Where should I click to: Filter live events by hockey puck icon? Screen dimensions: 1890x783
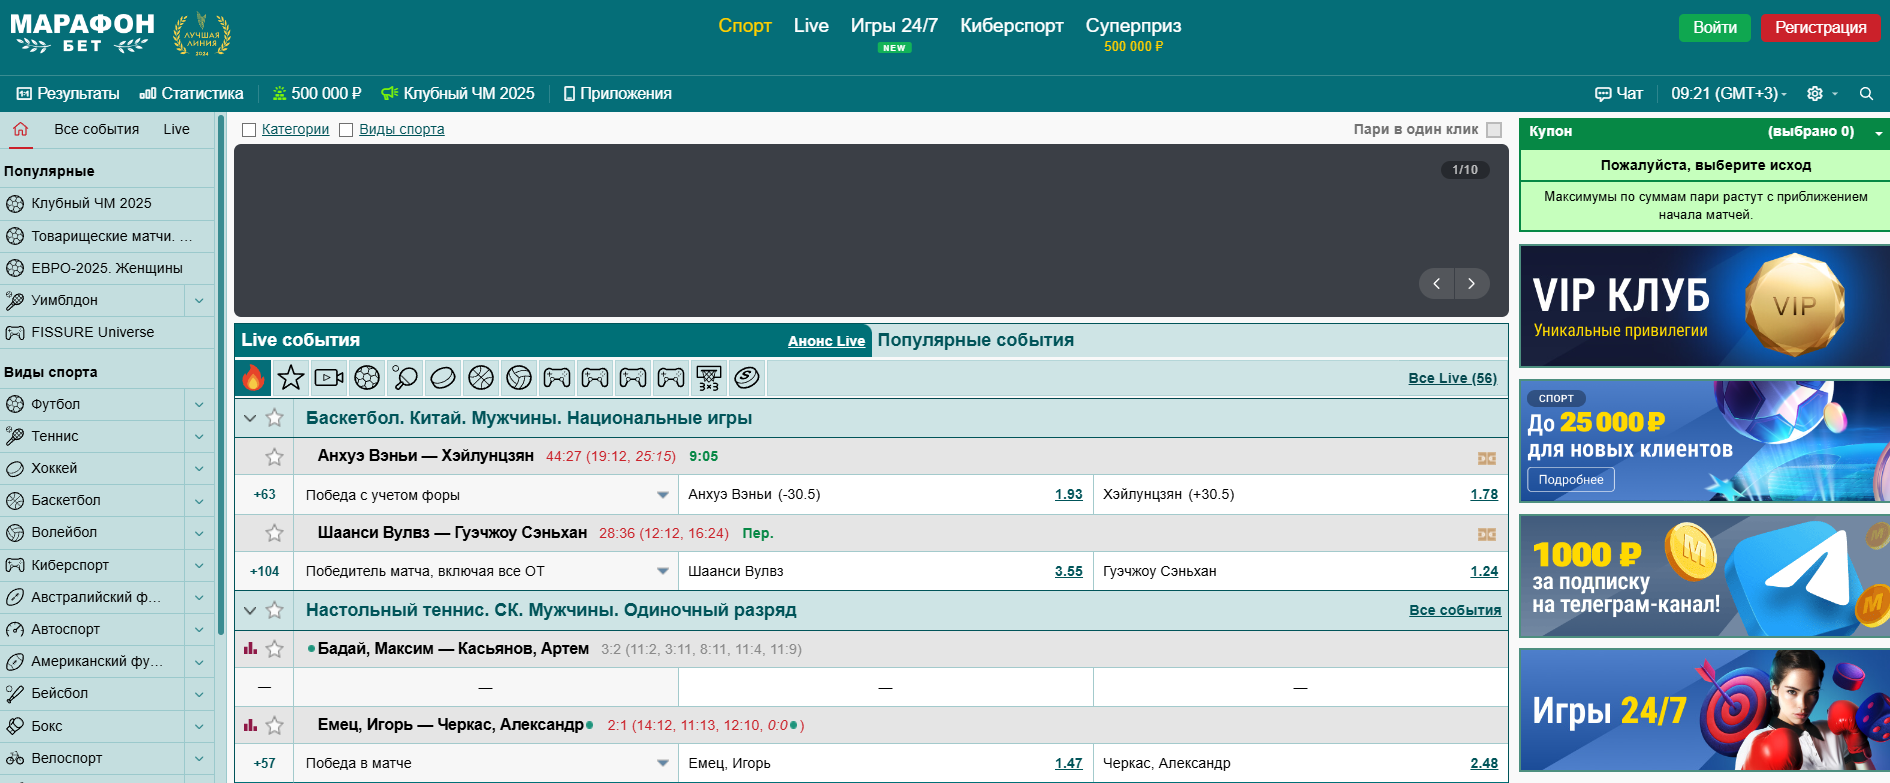coord(443,378)
